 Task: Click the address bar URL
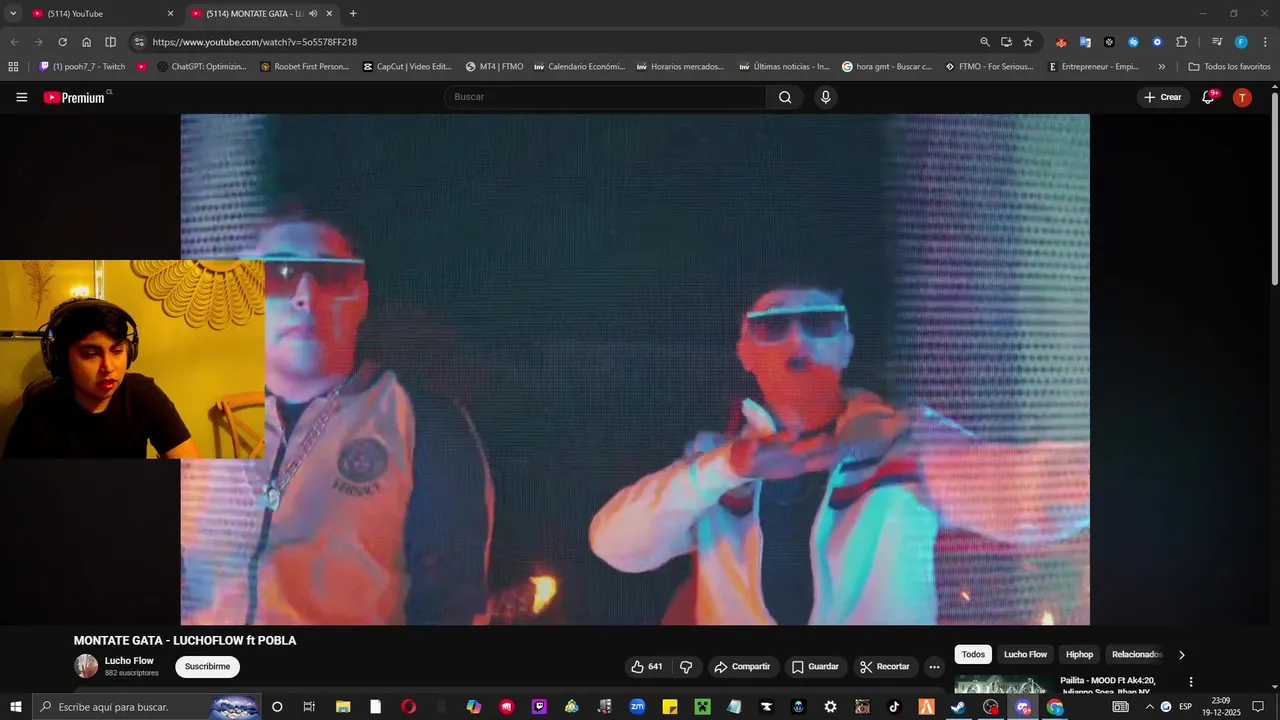[255, 42]
